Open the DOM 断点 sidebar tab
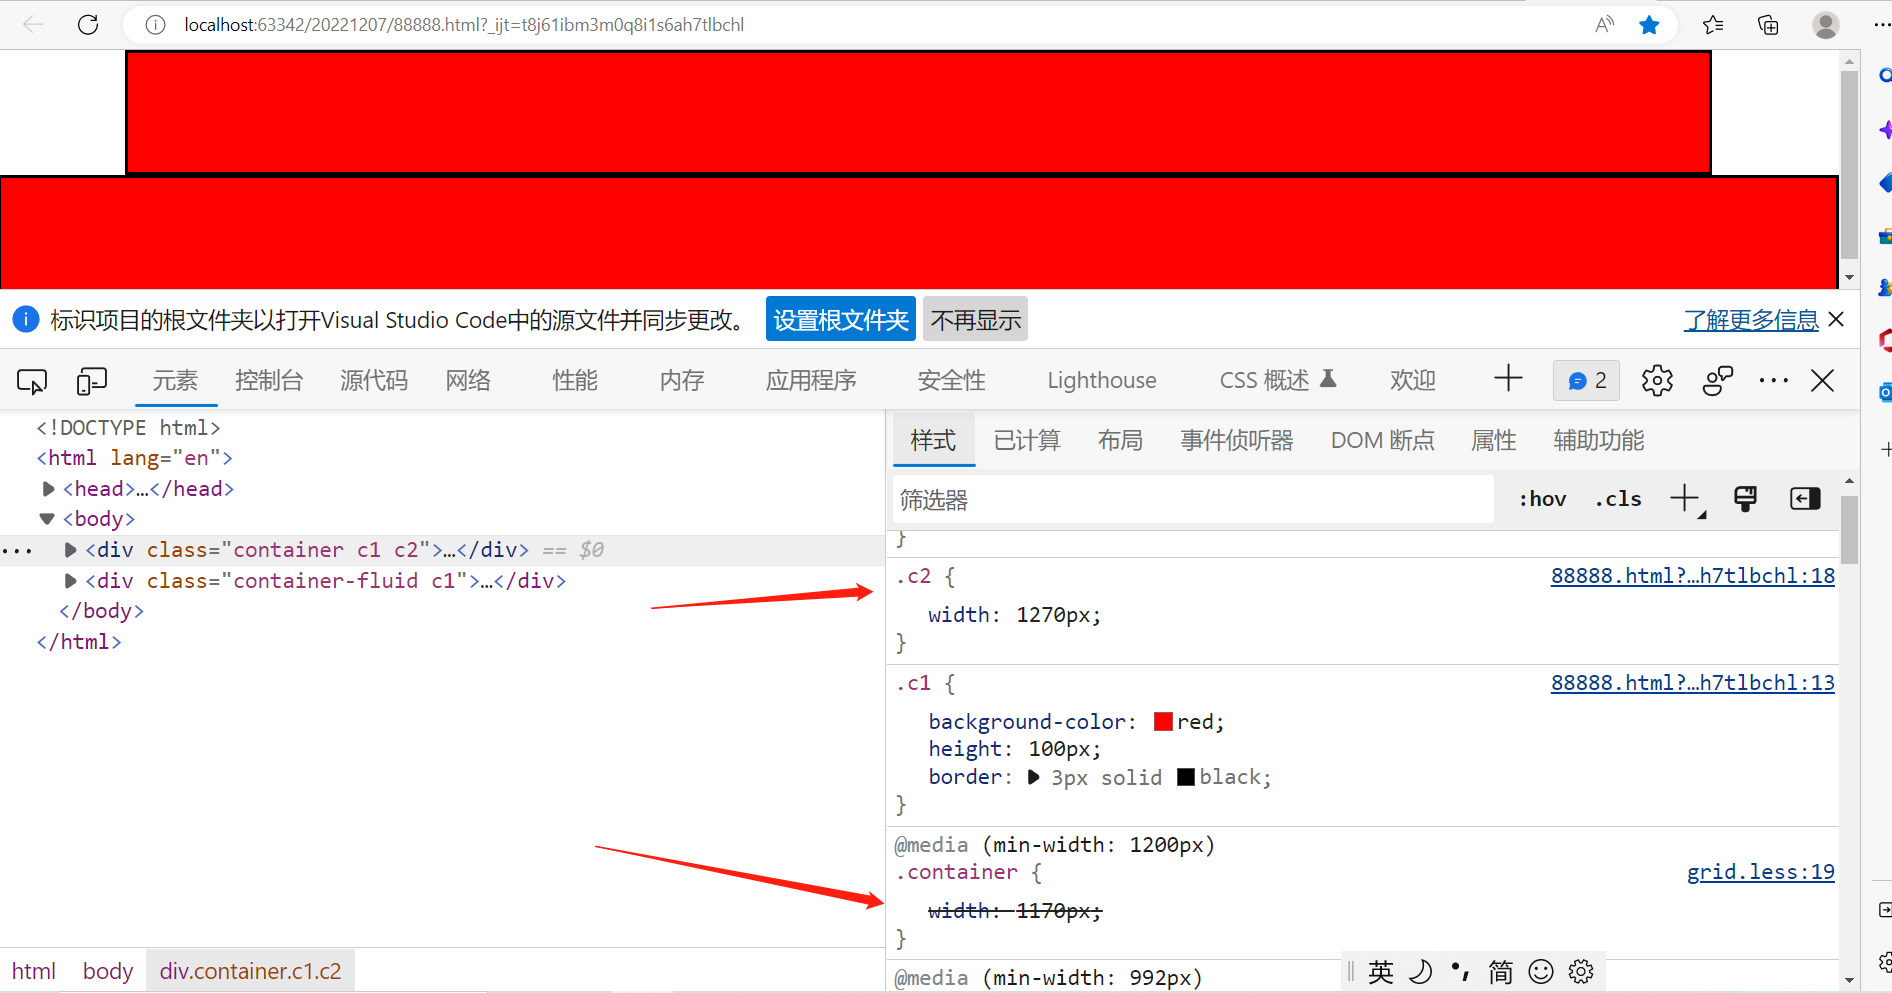1892x993 pixels. (x=1383, y=441)
